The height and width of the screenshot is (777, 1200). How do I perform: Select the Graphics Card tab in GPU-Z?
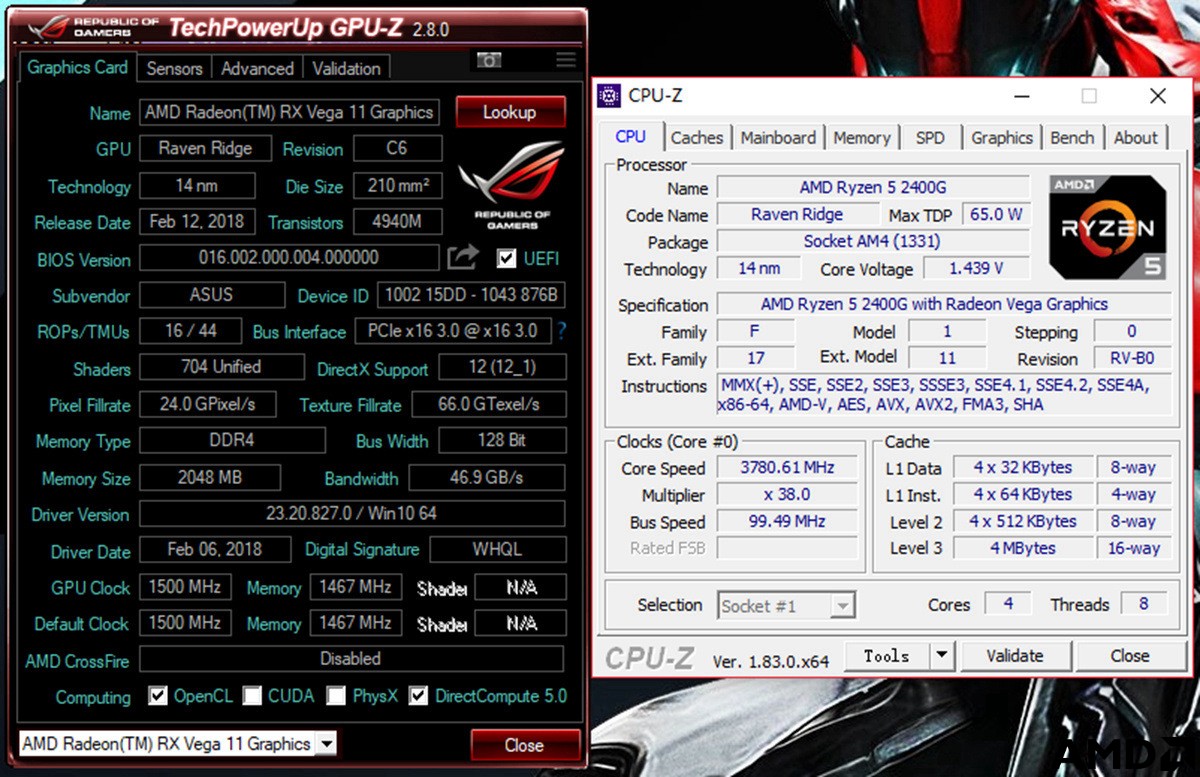pos(77,67)
